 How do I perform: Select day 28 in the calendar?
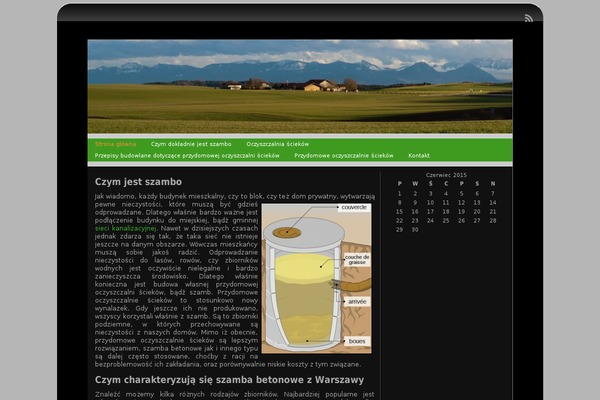coord(493,221)
